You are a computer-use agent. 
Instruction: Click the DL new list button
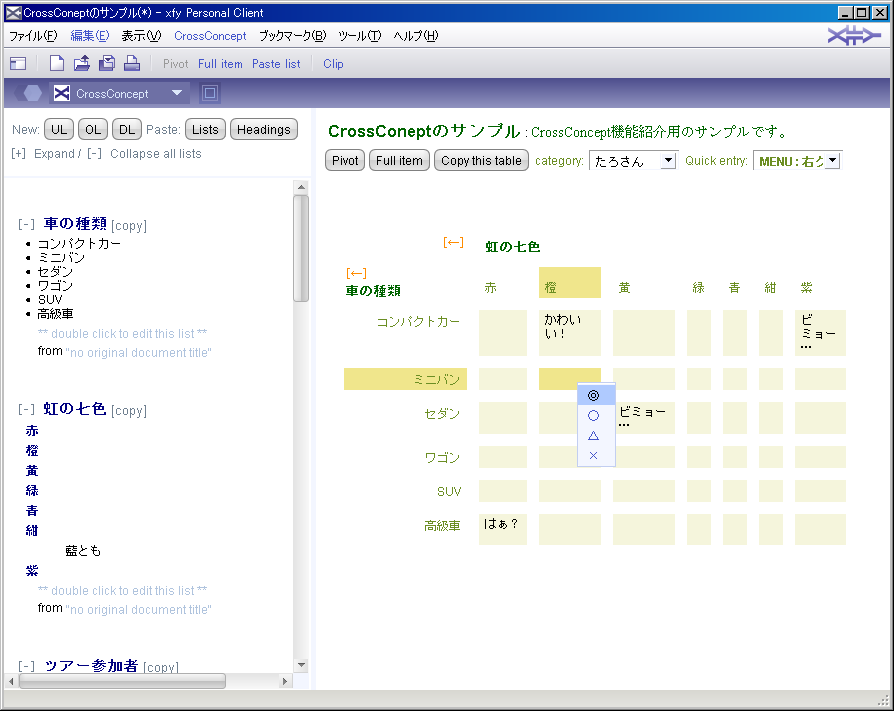coord(127,129)
